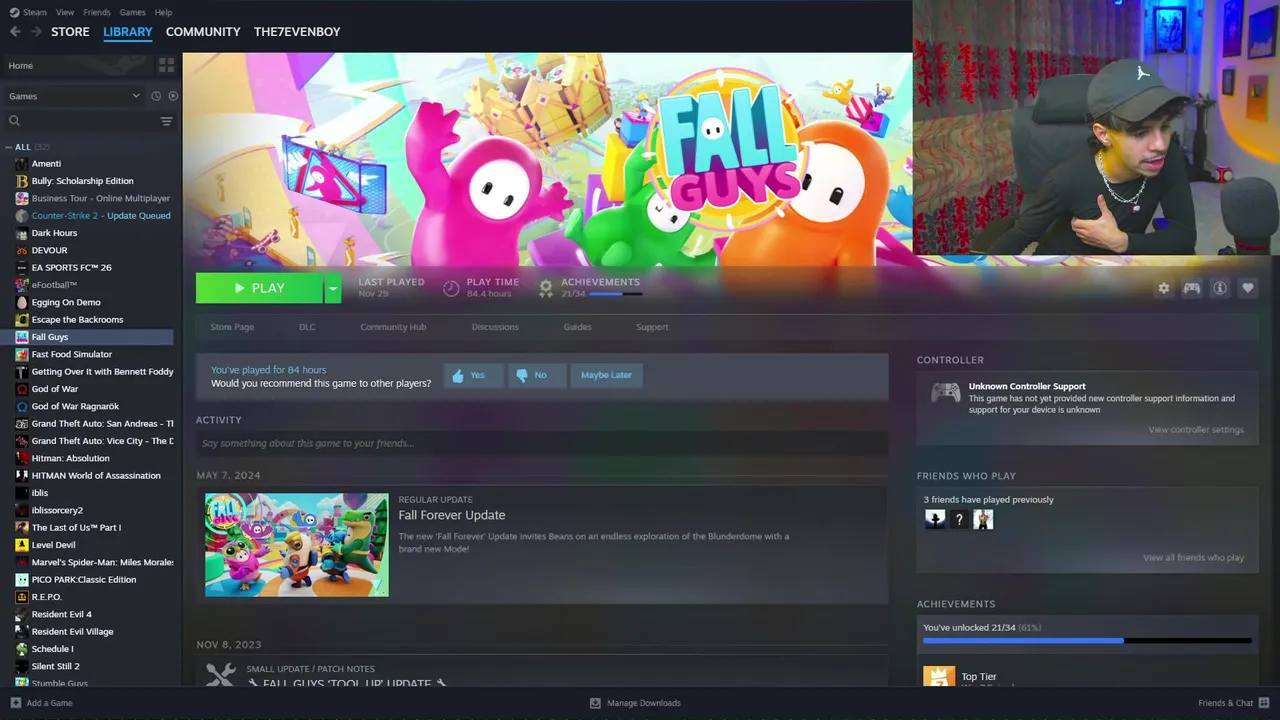Click the play-ready filter icon in sidebar

tap(173, 96)
